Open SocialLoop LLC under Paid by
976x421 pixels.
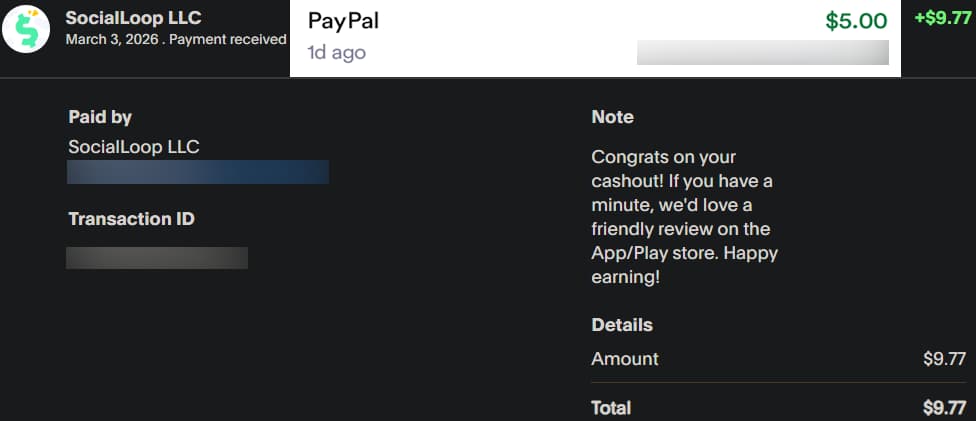[134, 147]
